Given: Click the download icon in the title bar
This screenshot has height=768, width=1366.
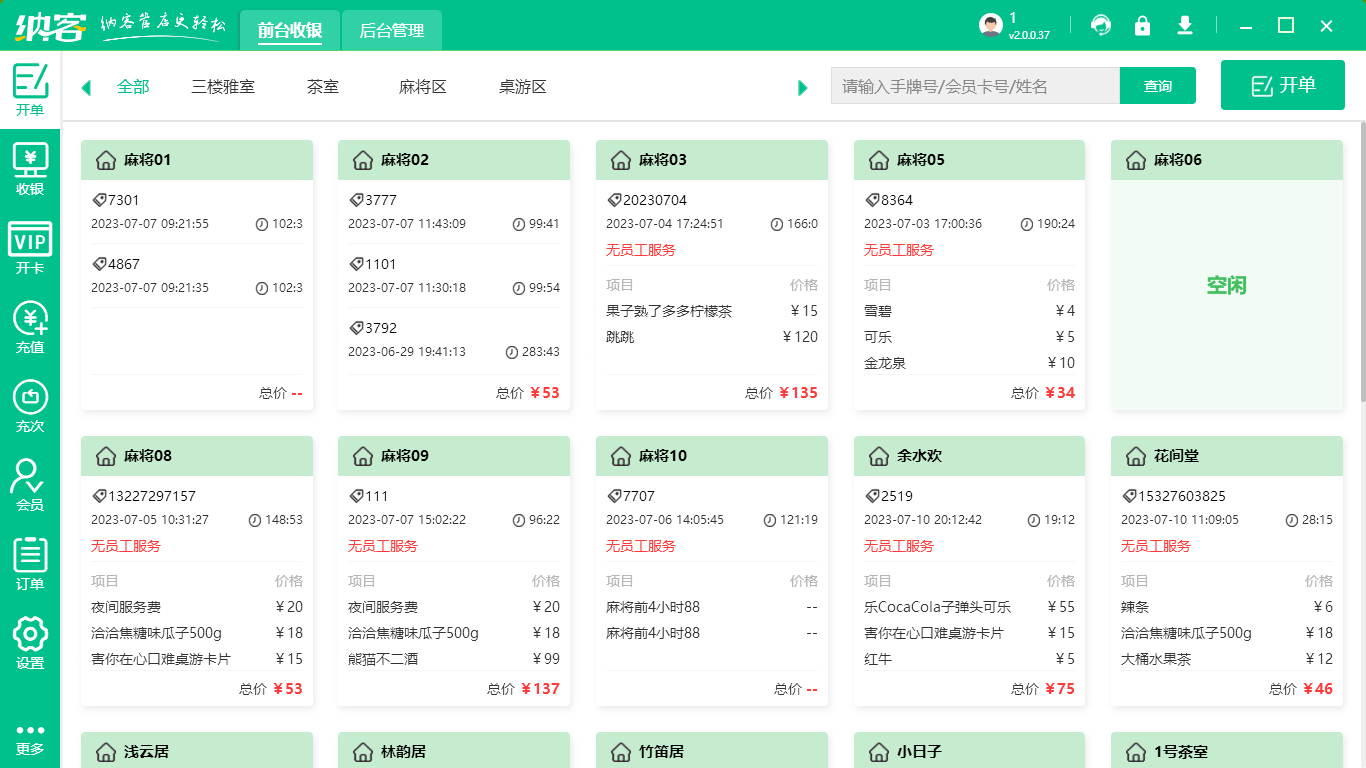Looking at the screenshot, I should coord(1184,25).
